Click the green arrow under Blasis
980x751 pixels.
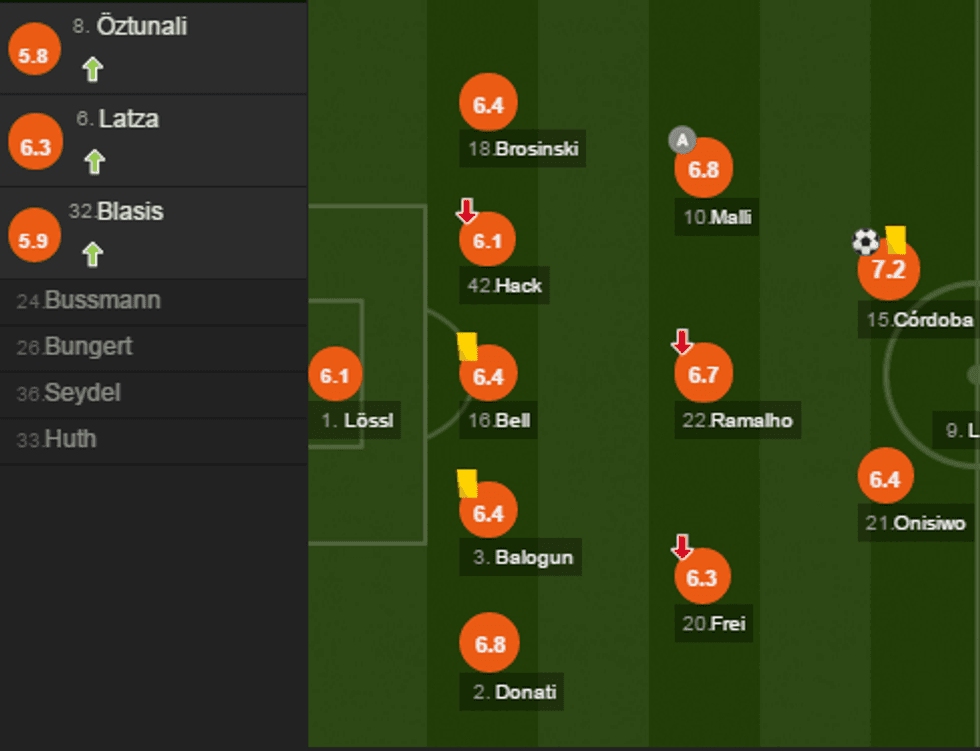click(93, 255)
